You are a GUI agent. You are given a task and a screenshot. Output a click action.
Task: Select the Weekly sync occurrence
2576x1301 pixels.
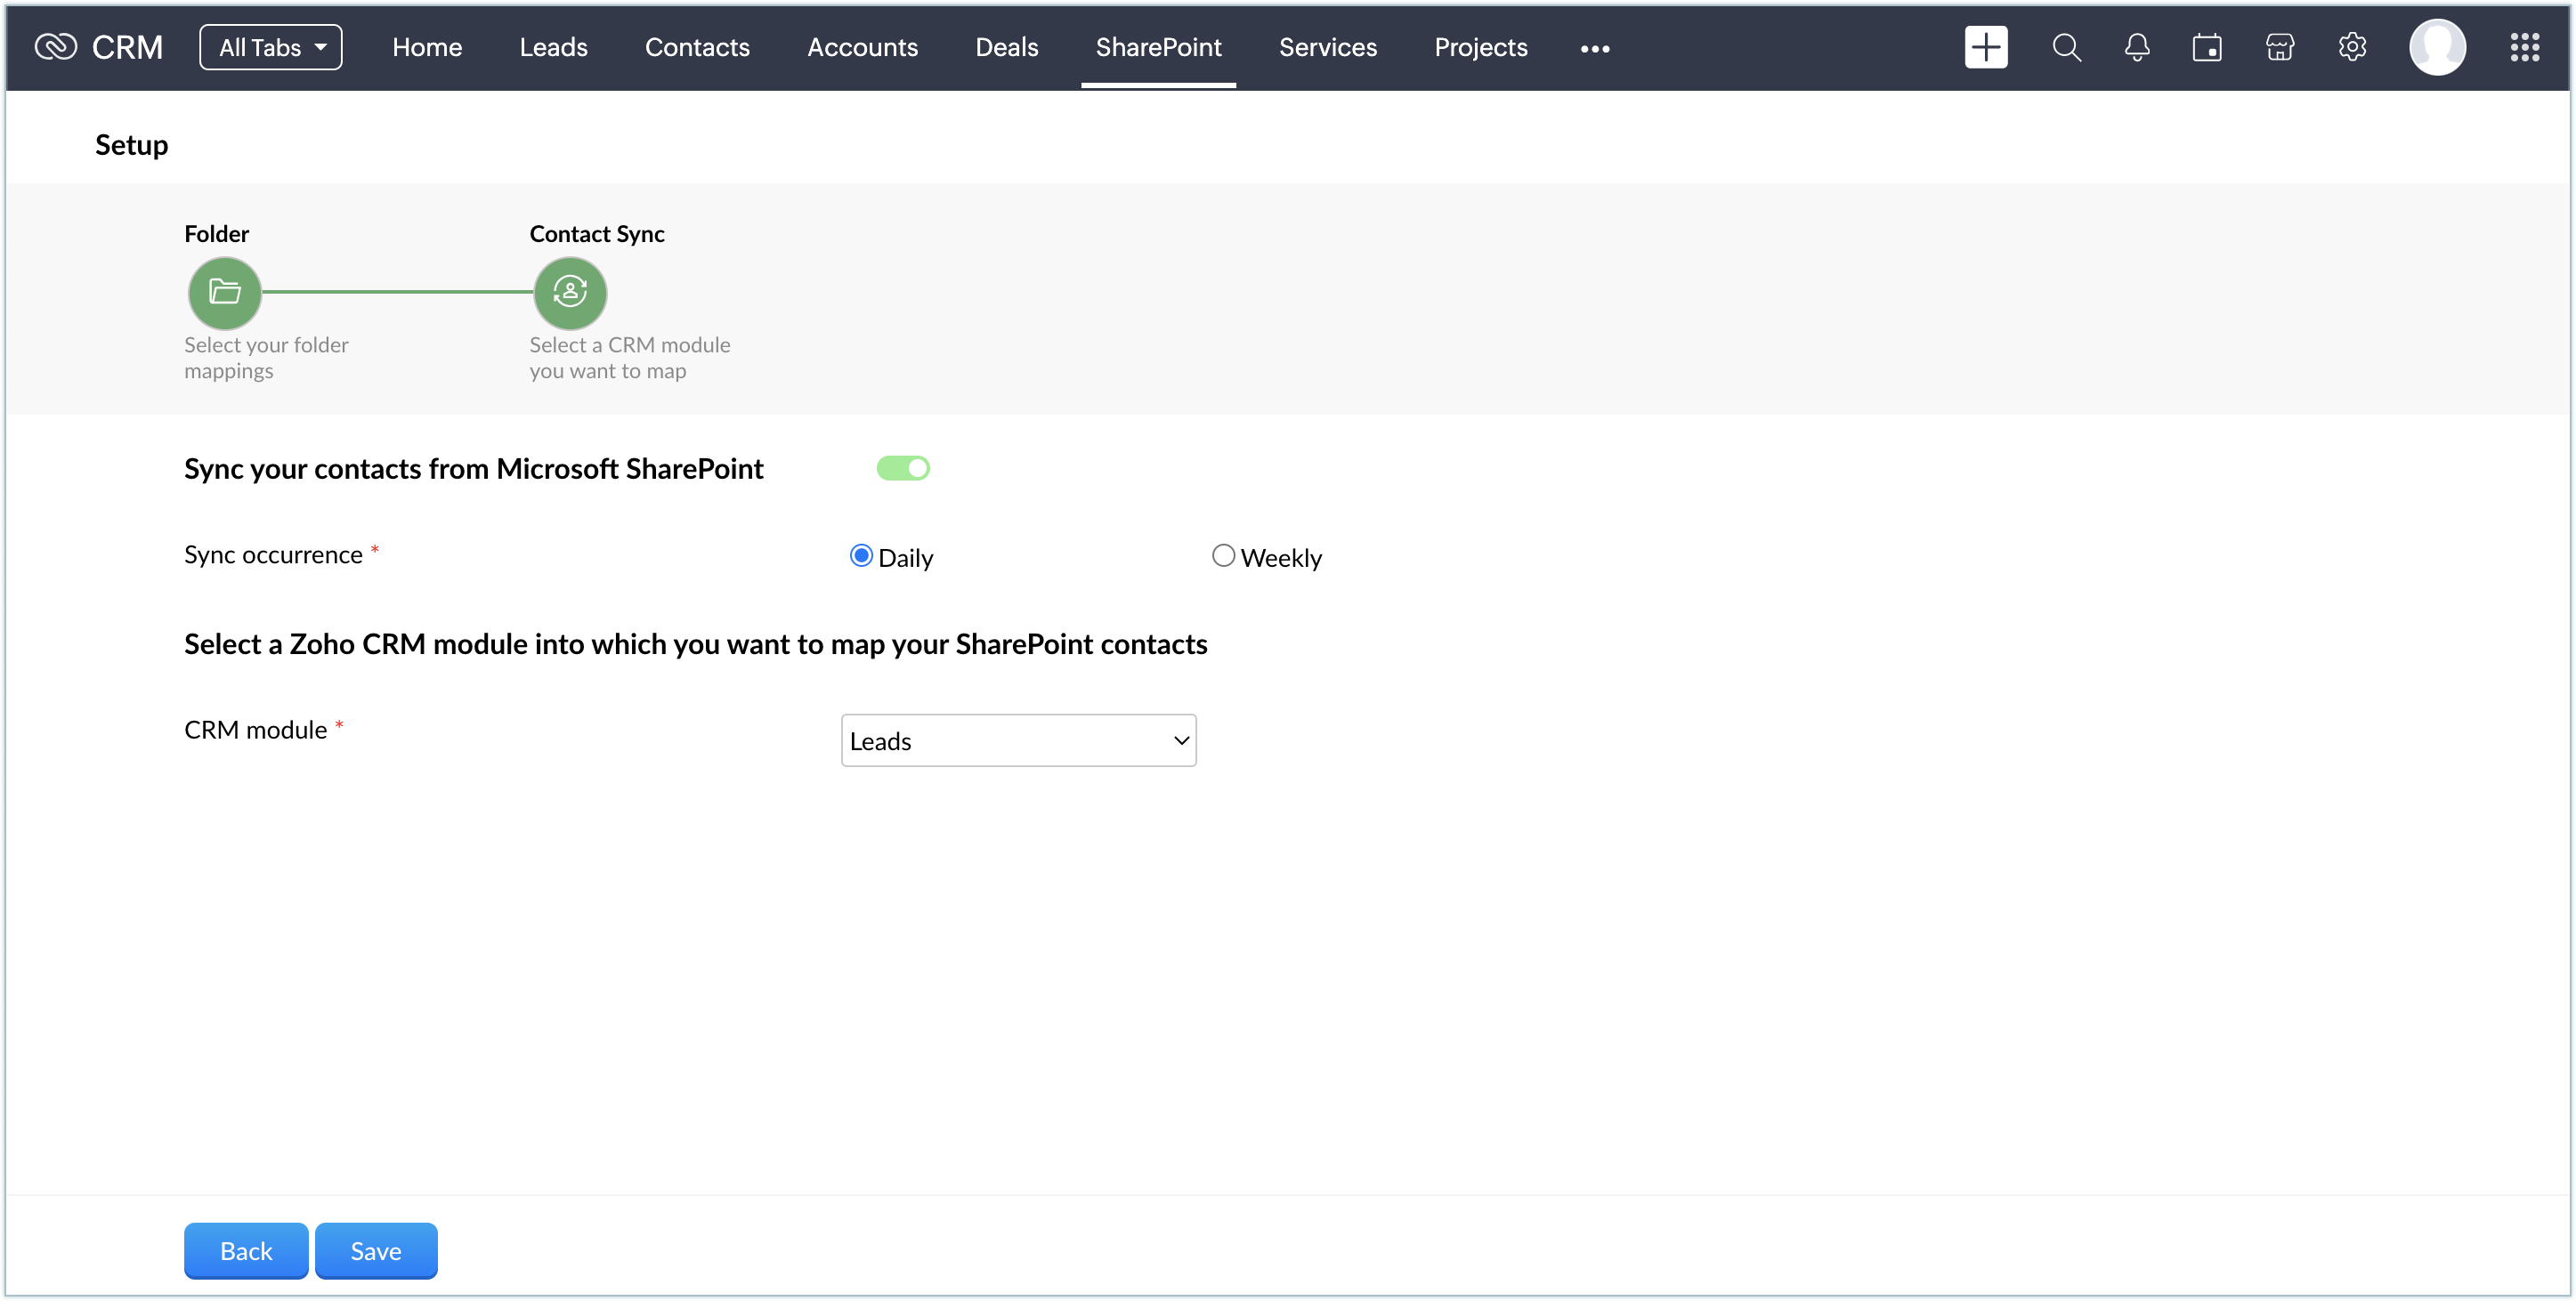pos(1223,555)
